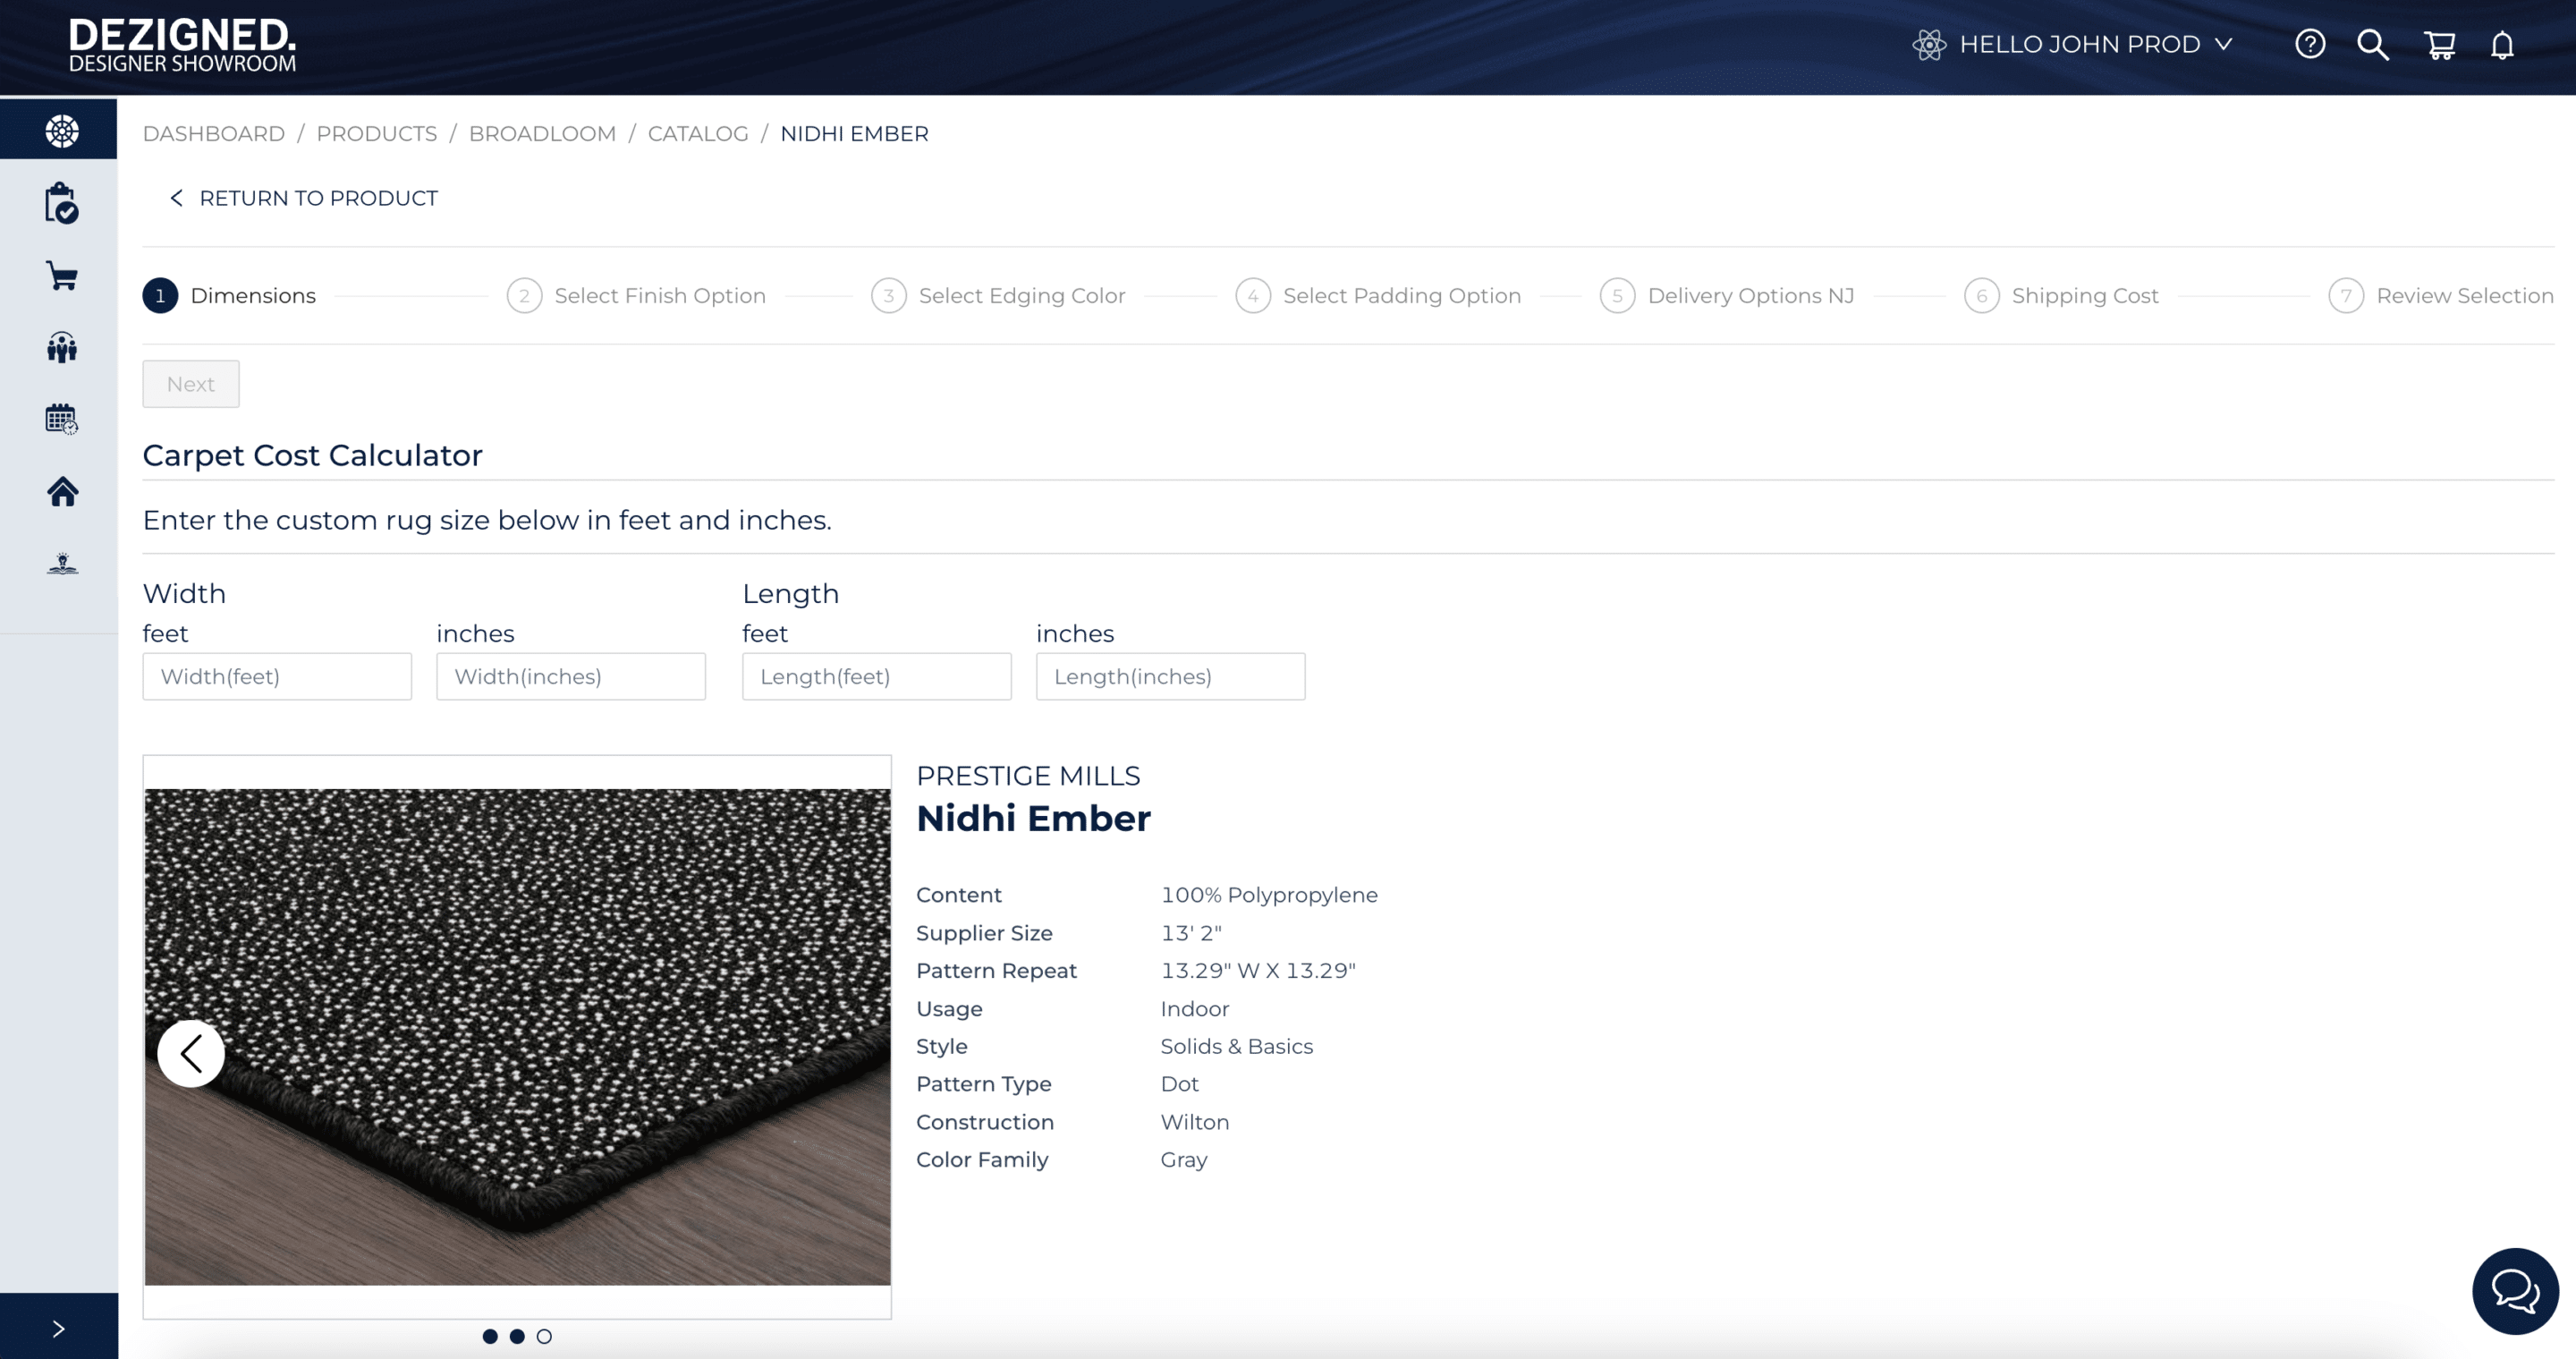Open the calendar scheduling icon in the sidebar
Image resolution: width=2576 pixels, height=1359 pixels.
(60, 419)
